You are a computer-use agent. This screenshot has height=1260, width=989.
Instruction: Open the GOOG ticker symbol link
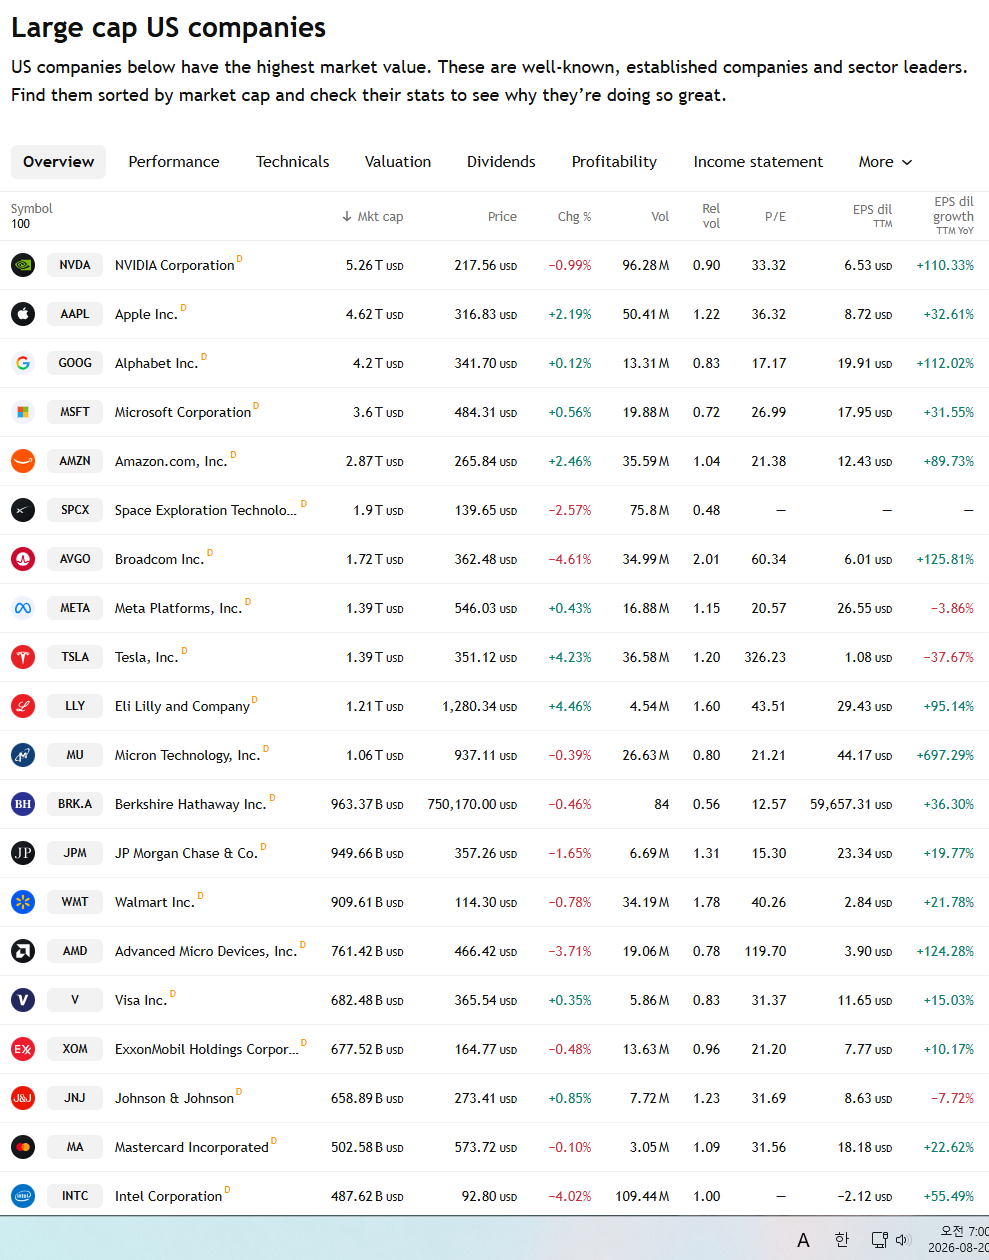[x=75, y=363]
